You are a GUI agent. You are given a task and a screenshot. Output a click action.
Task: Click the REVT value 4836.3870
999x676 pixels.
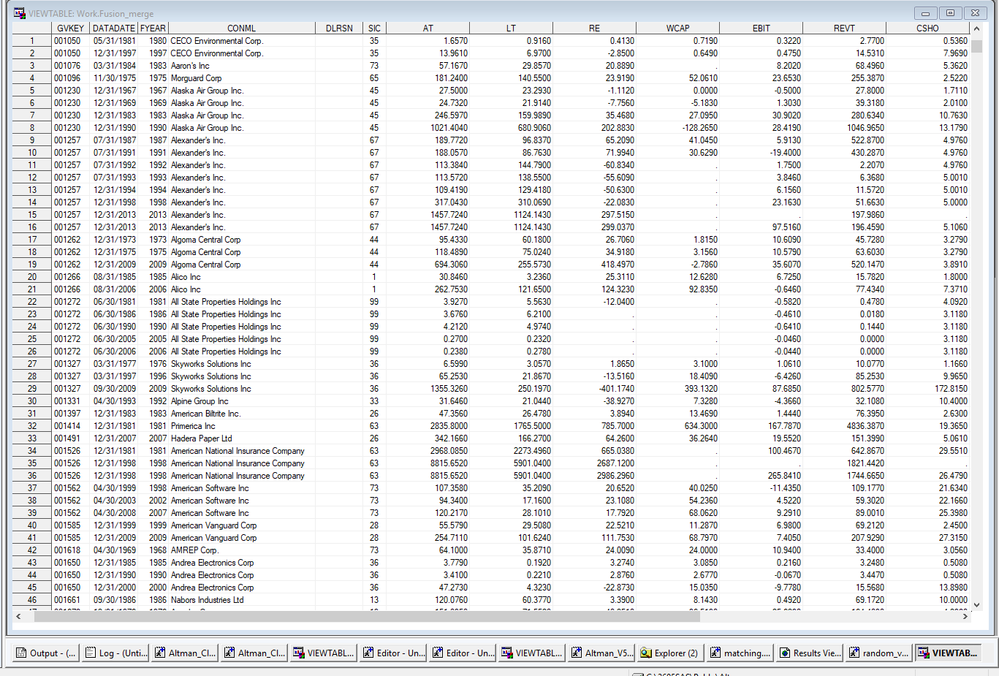pyautogui.click(x=844, y=426)
